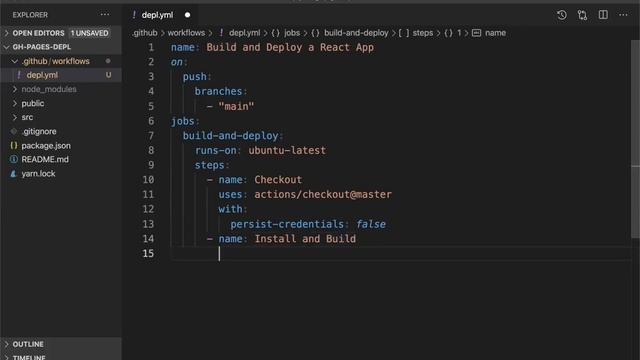Click line number 15 in the gutter
The height and width of the screenshot is (360, 640).
[148, 253]
